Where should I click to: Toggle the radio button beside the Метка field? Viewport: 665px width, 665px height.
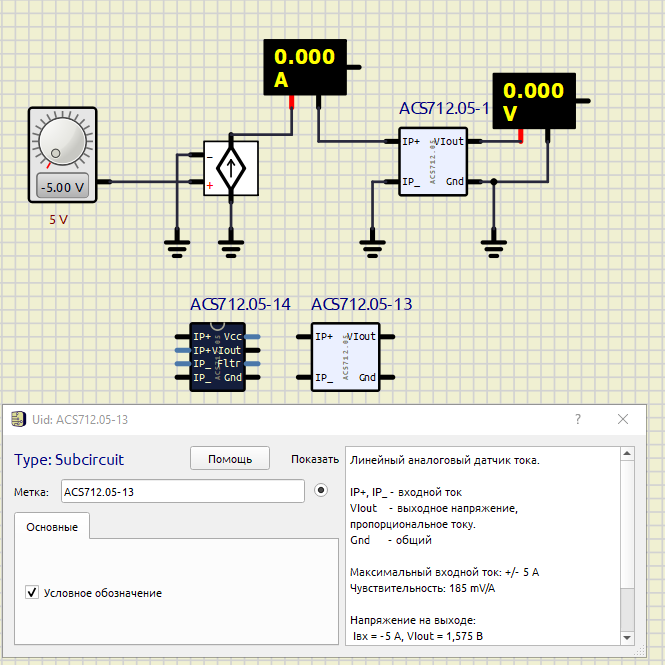click(321, 491)
